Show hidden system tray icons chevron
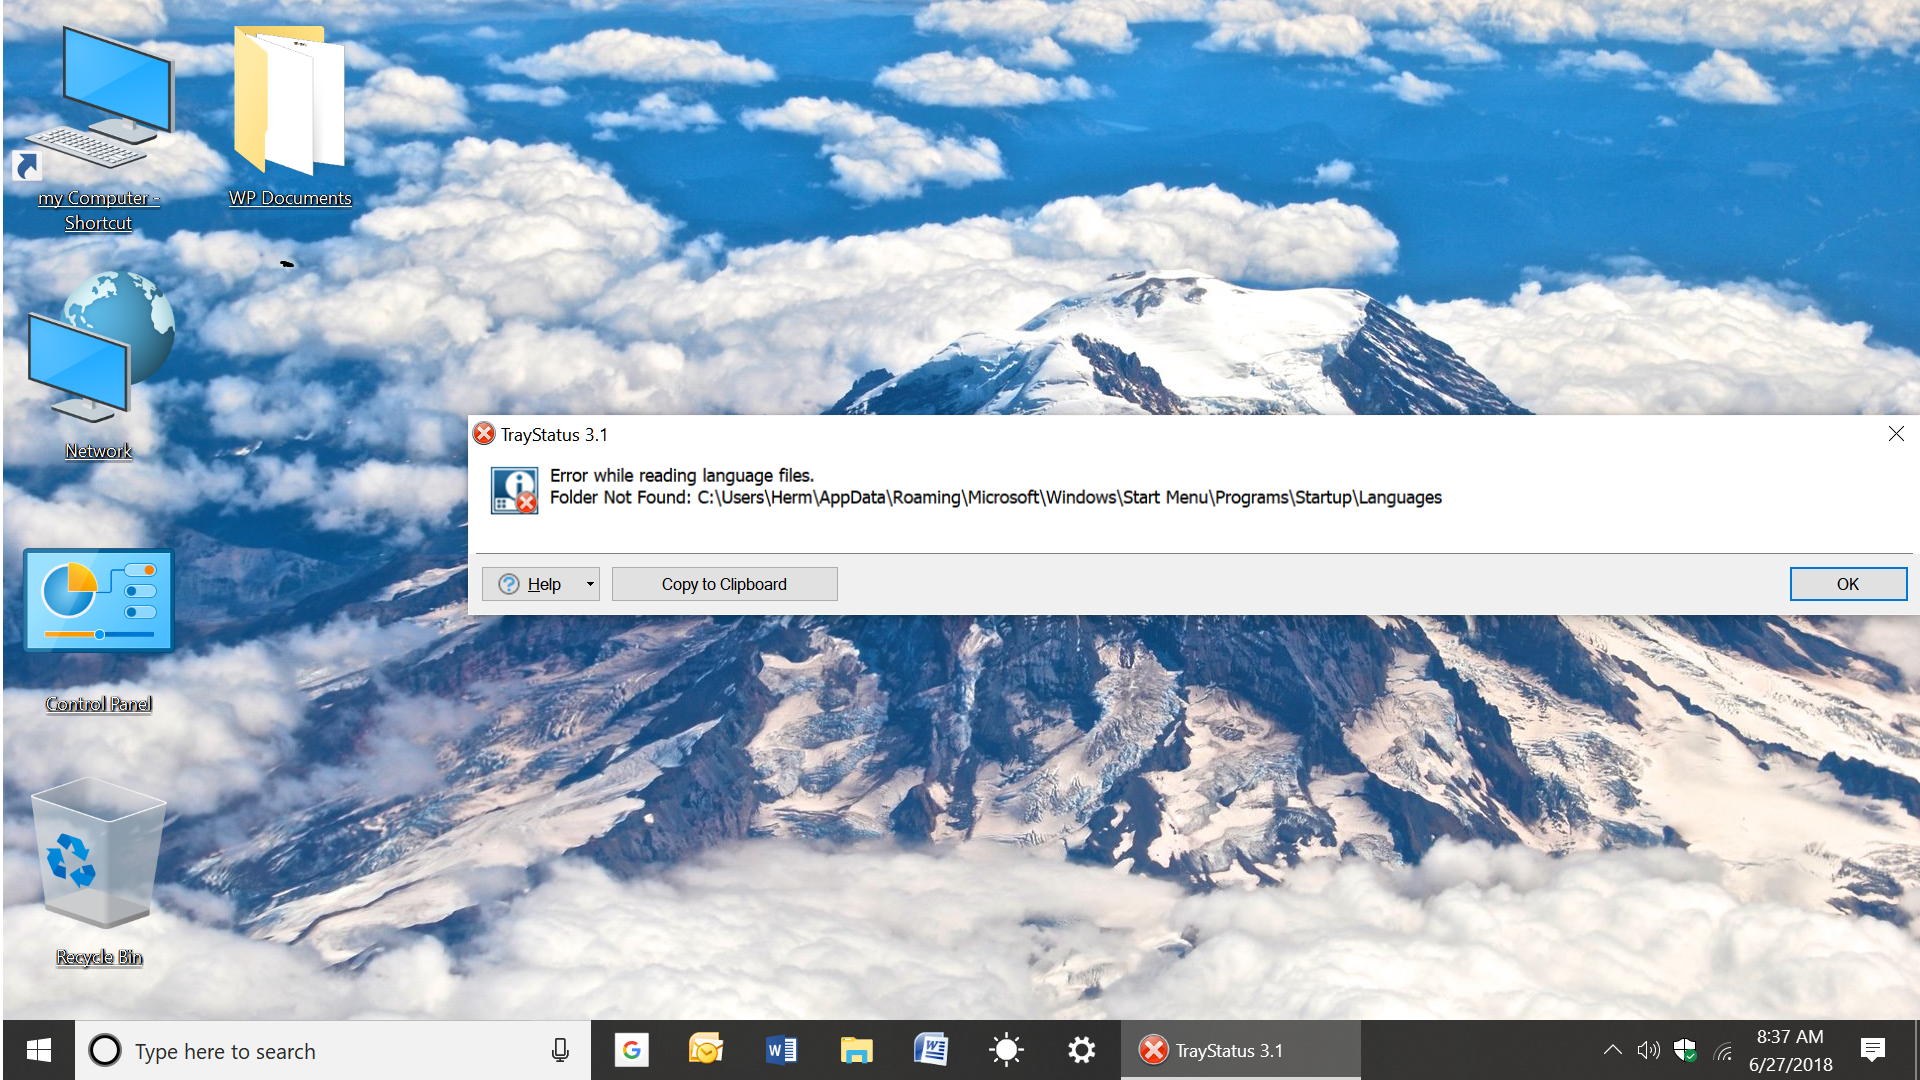 tap(1612, 1050)
